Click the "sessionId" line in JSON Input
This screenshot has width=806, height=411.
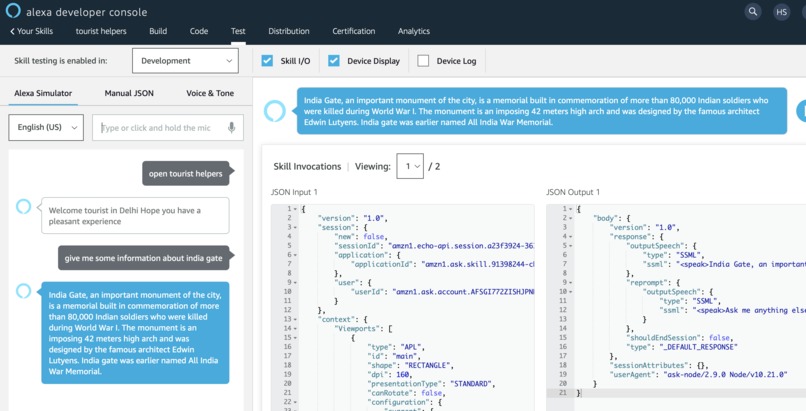coord(434,246)
